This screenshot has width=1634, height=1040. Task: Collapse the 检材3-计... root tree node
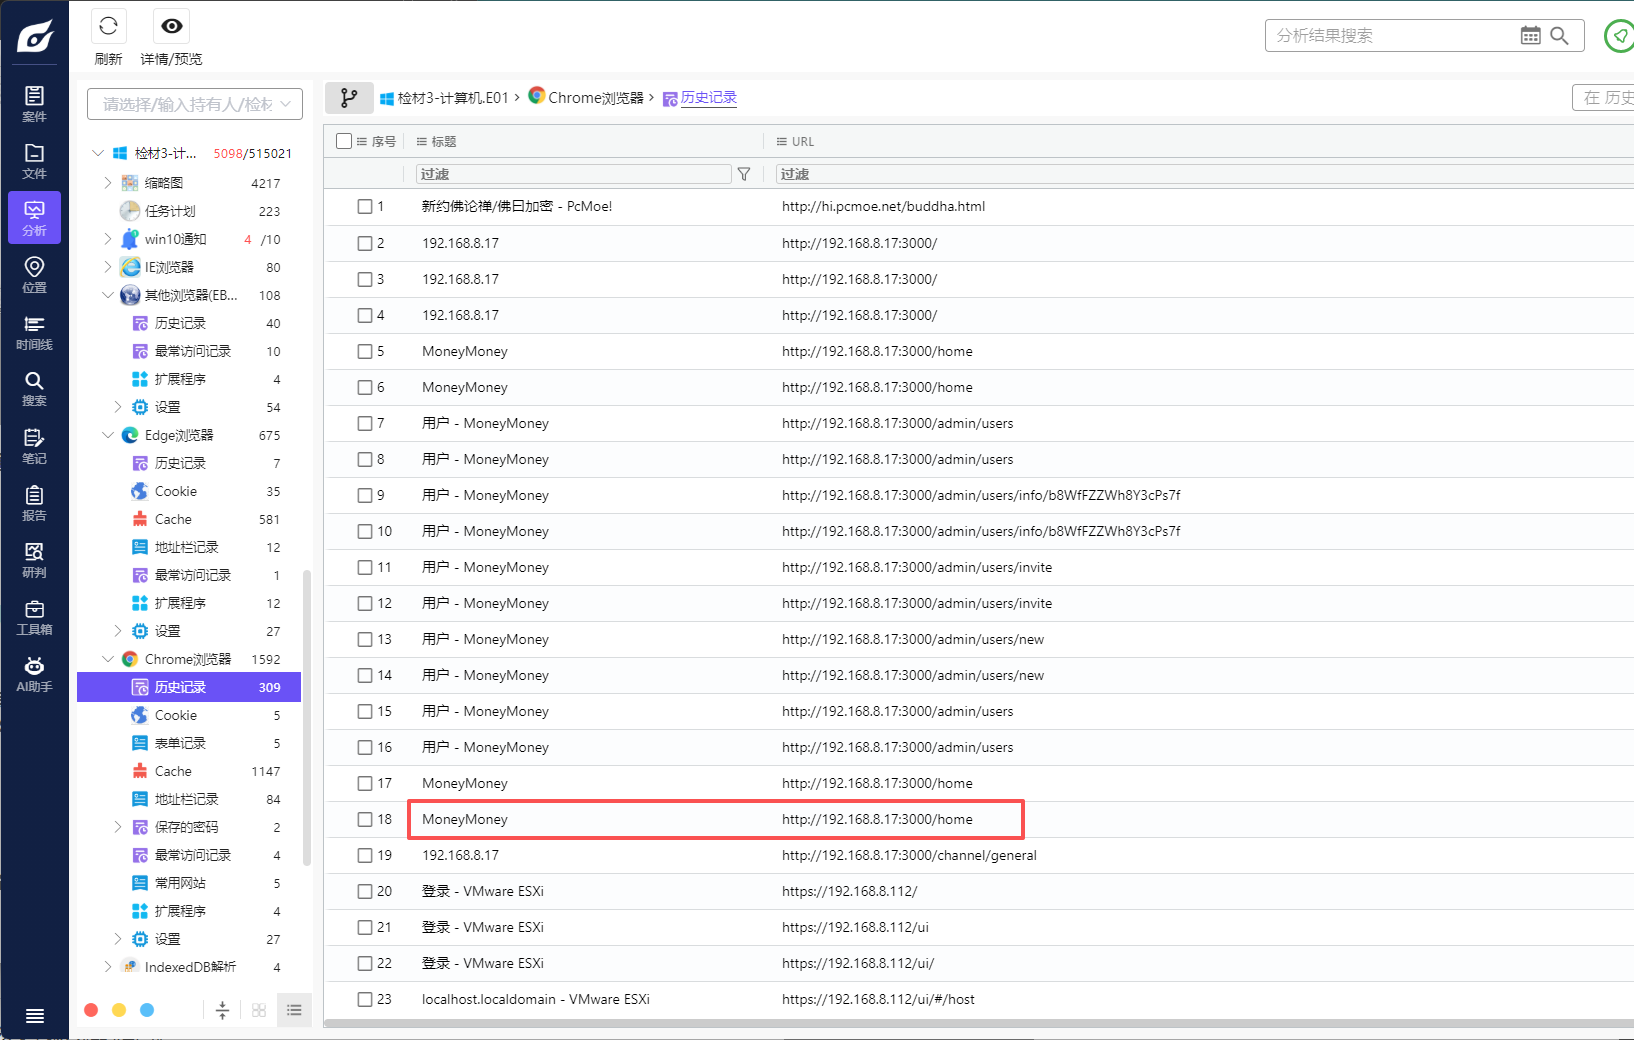(x=98, y=153)
